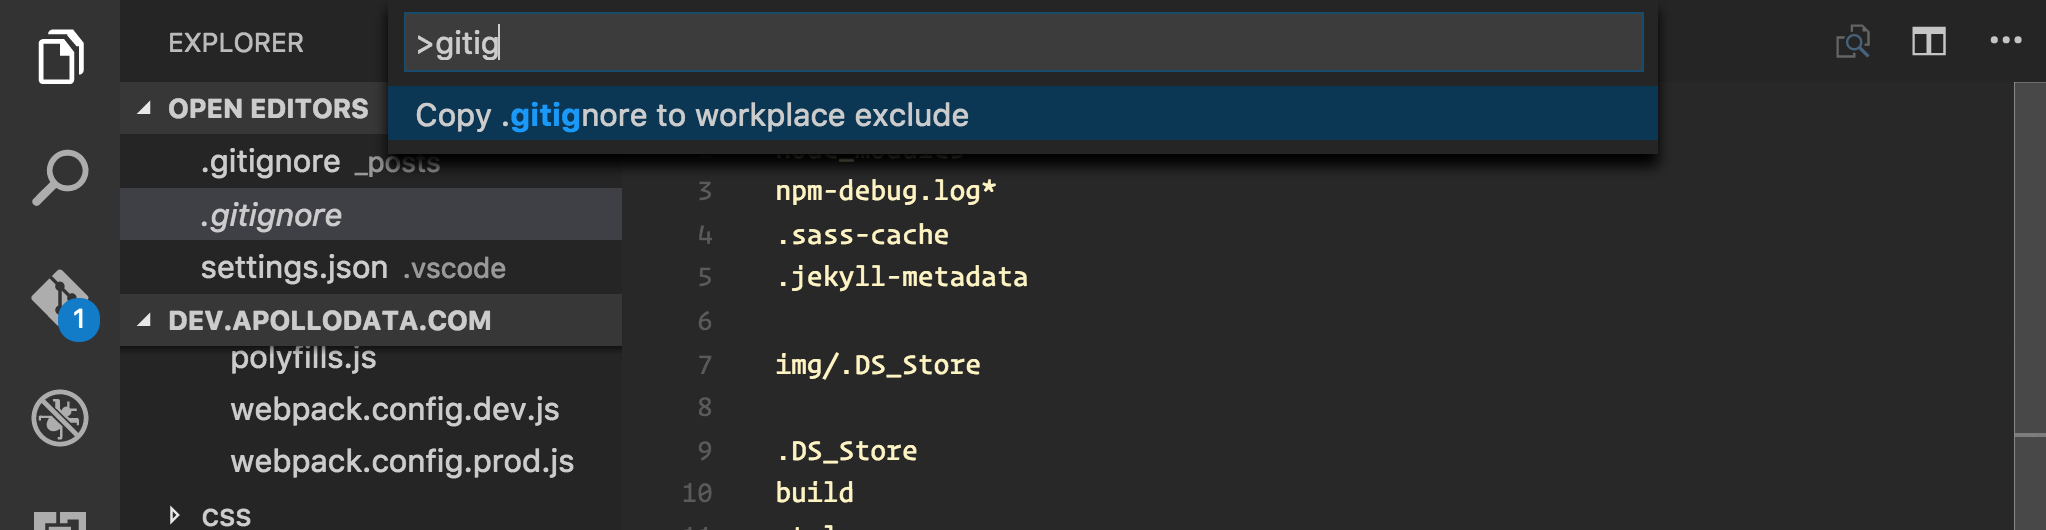Open .gitignore _posts in open editors
This screenshot has height=530, width=2046.
coord(371,161)
